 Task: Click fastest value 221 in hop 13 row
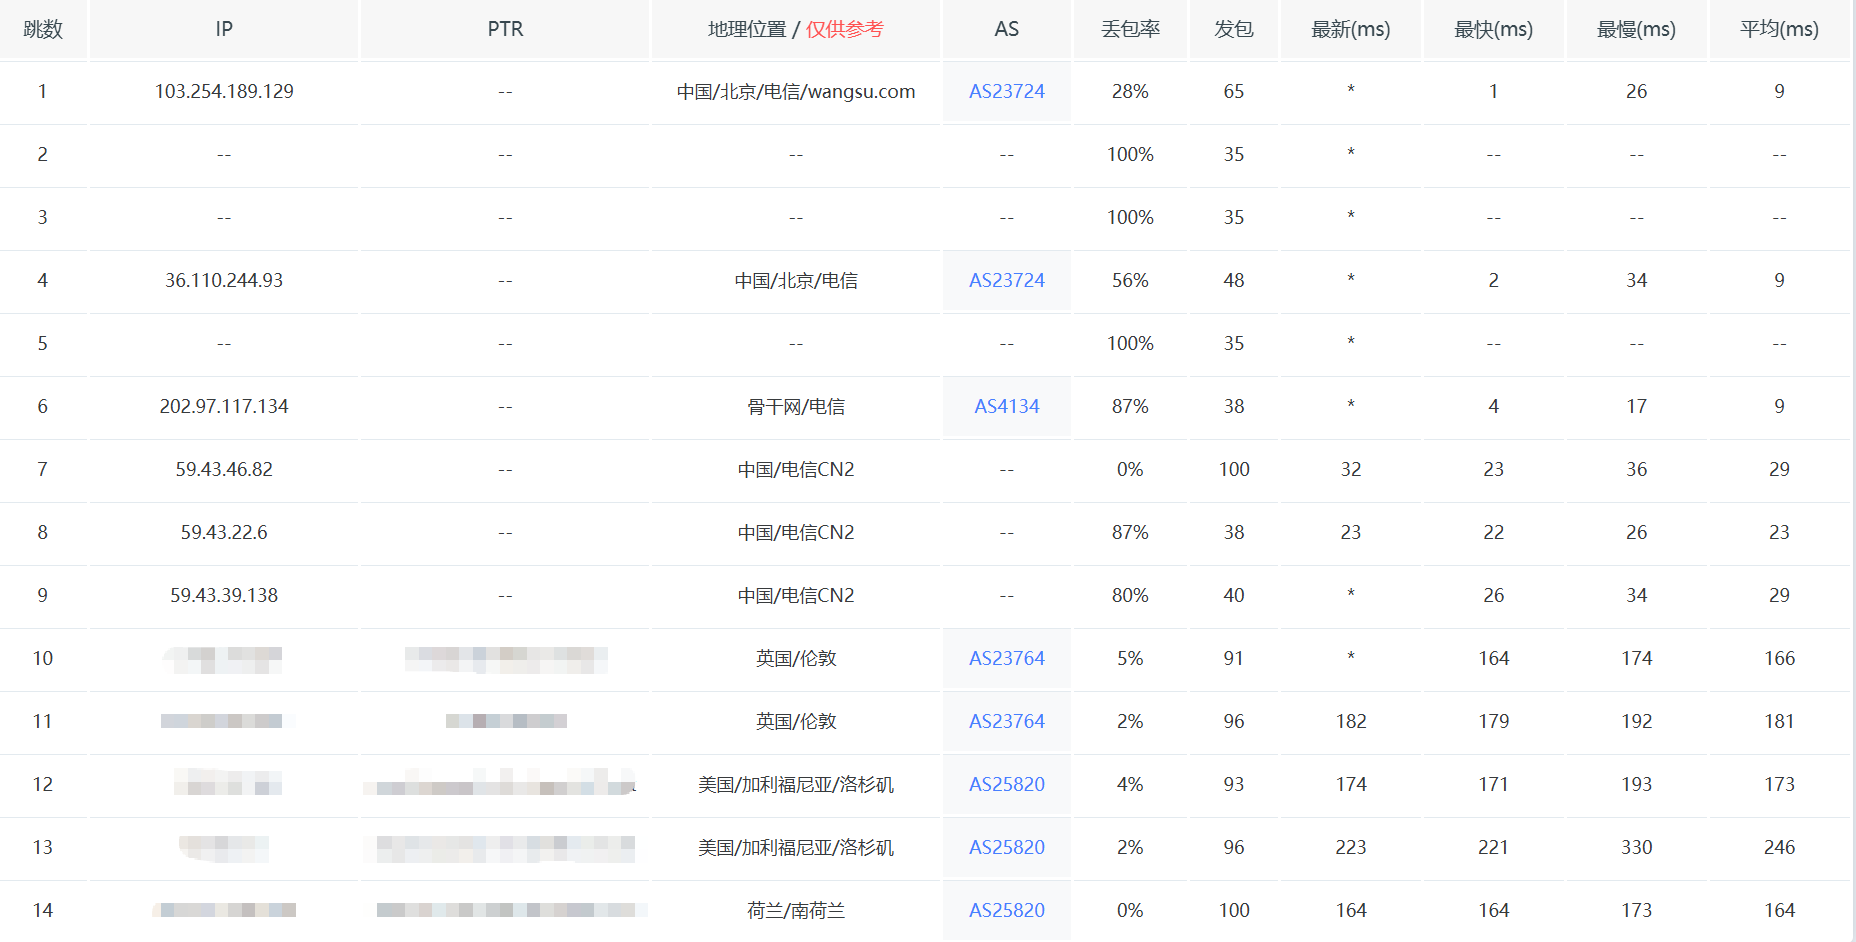tap(1493, 847)
